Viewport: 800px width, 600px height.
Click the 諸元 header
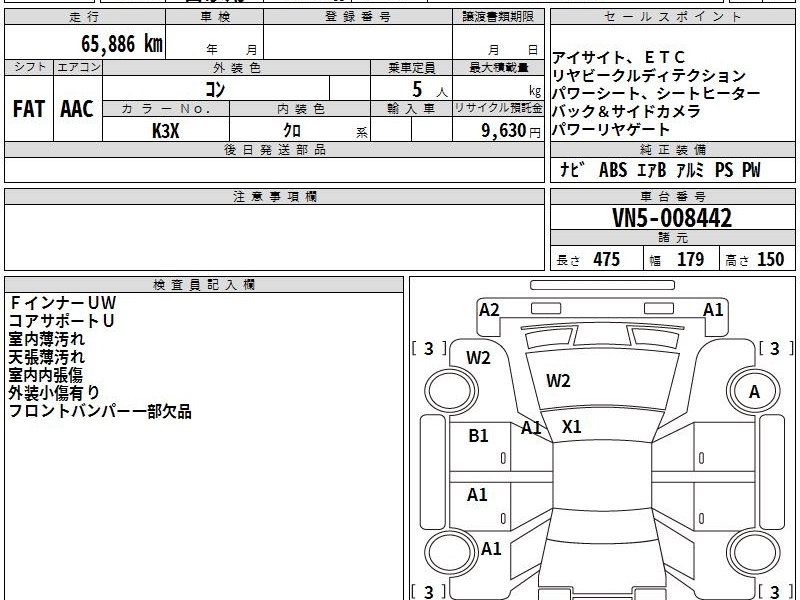point(672,237)
